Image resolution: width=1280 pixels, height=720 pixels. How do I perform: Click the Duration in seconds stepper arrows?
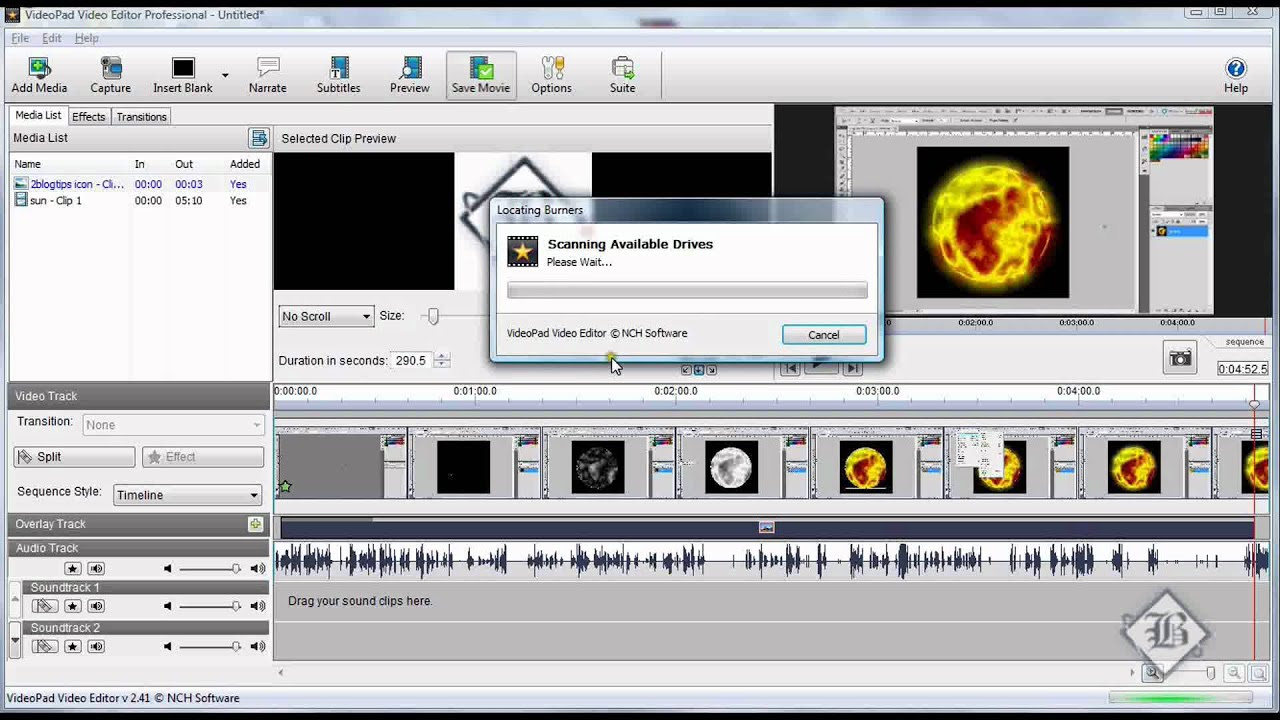pos(441,360)
